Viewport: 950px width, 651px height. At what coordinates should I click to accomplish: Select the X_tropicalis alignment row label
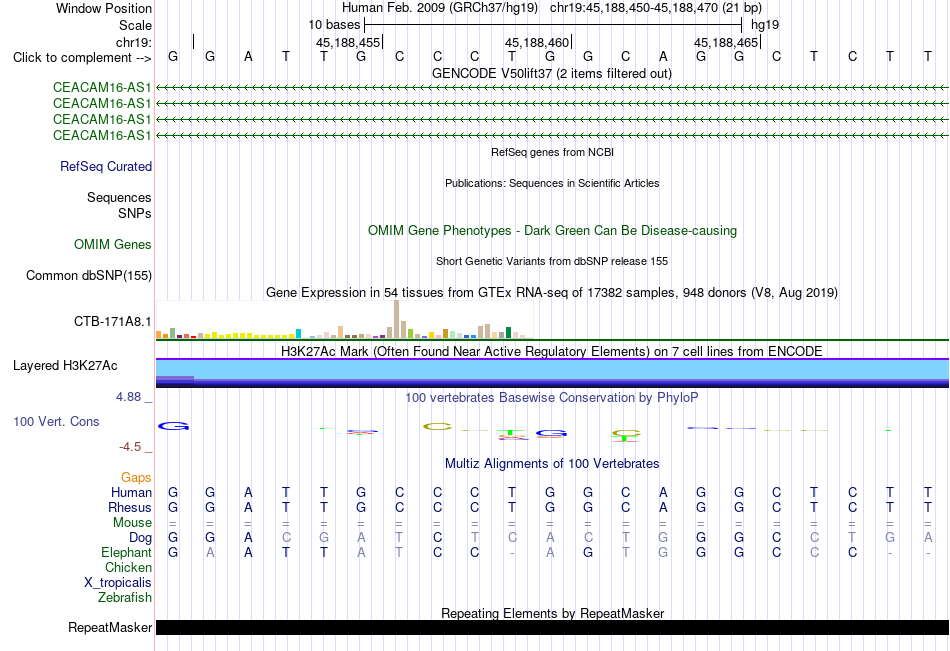[118, 583]
